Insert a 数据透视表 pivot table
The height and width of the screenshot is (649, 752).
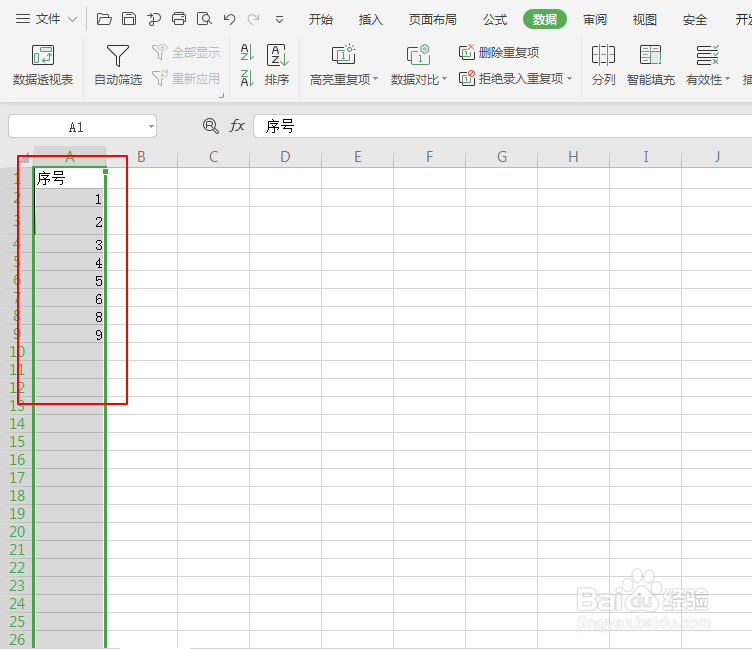[43, 65]
